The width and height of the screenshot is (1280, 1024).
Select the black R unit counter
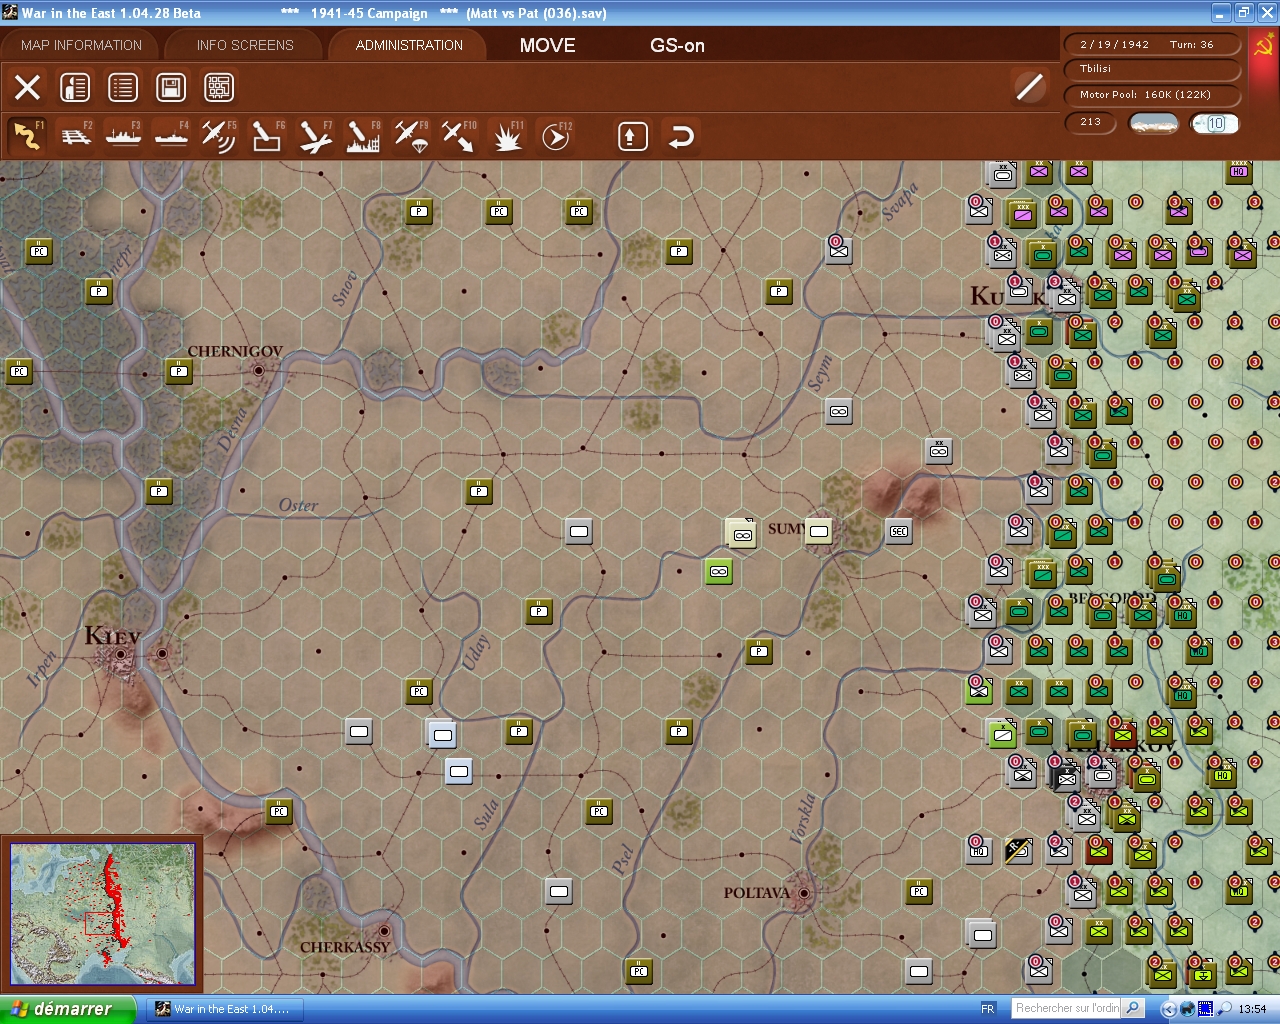(1018, 850)
